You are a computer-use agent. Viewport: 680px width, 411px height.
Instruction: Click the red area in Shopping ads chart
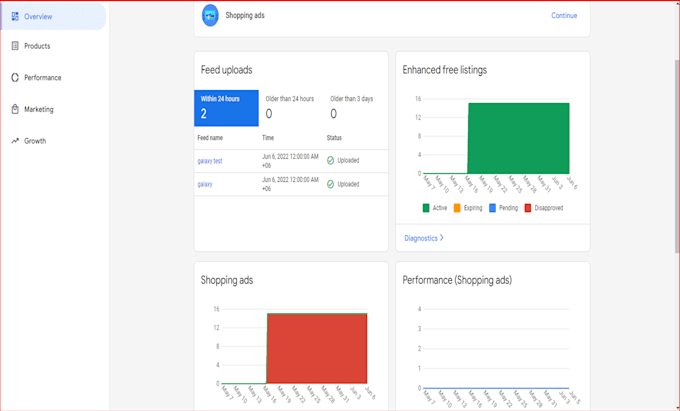(317, 349)
